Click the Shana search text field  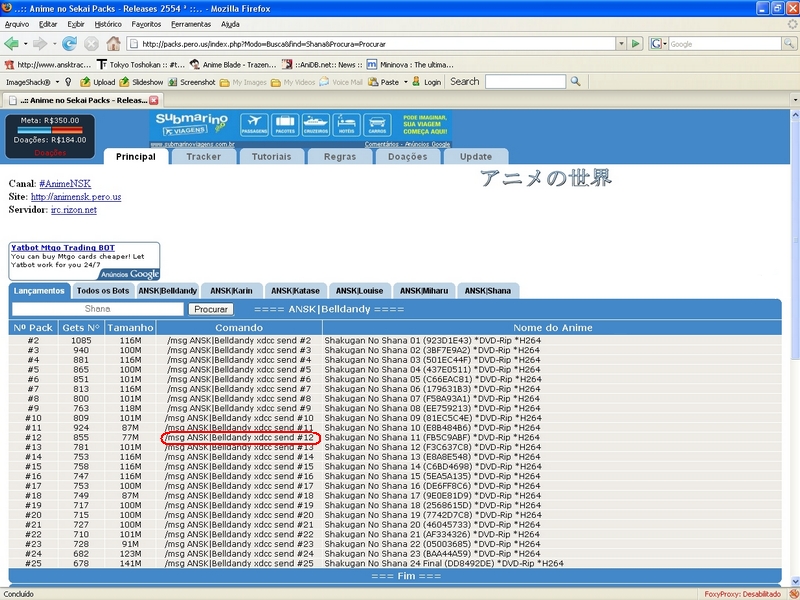[x=97, y=309]
